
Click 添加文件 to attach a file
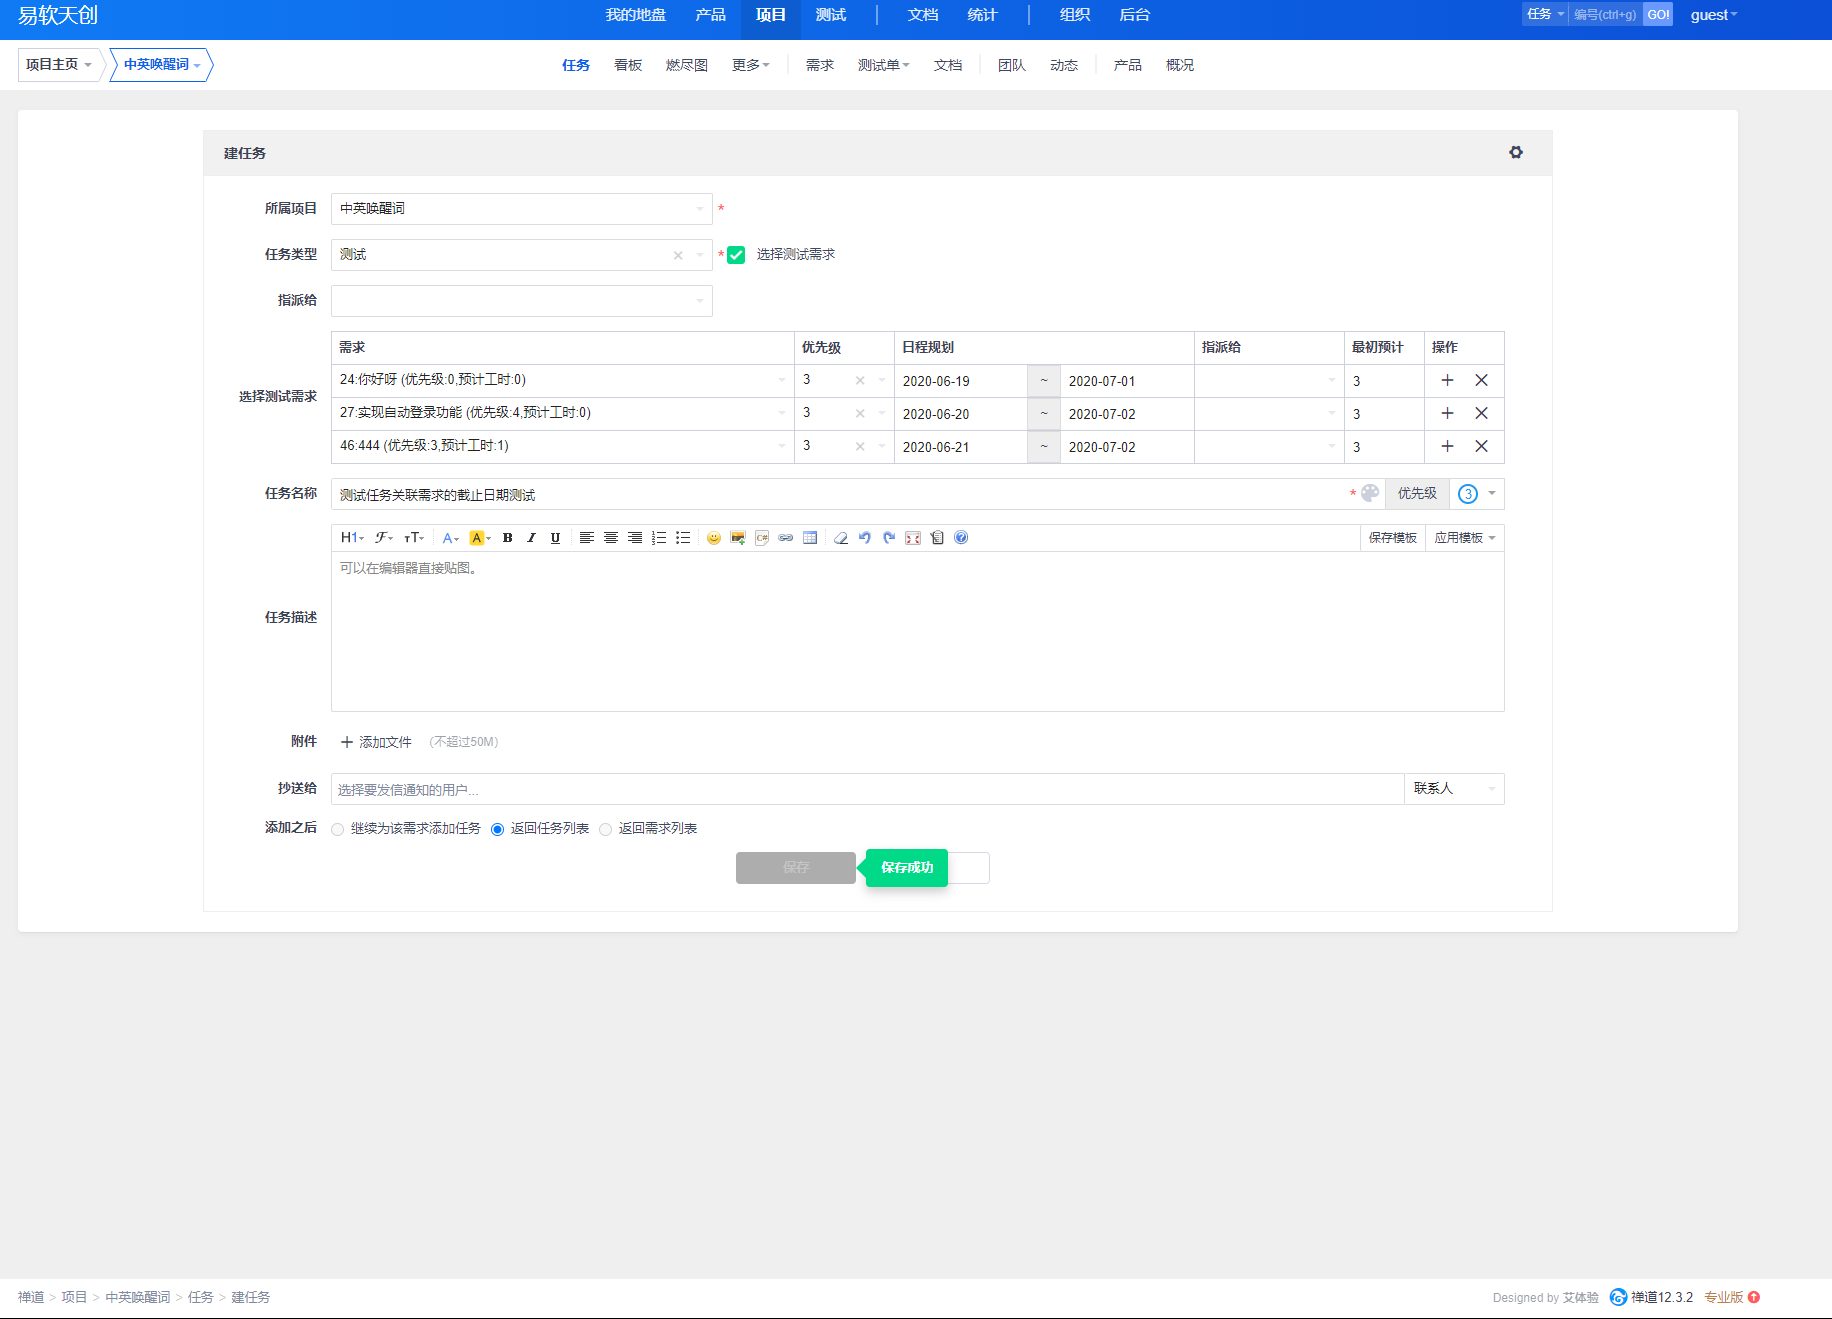coord(376,742)
